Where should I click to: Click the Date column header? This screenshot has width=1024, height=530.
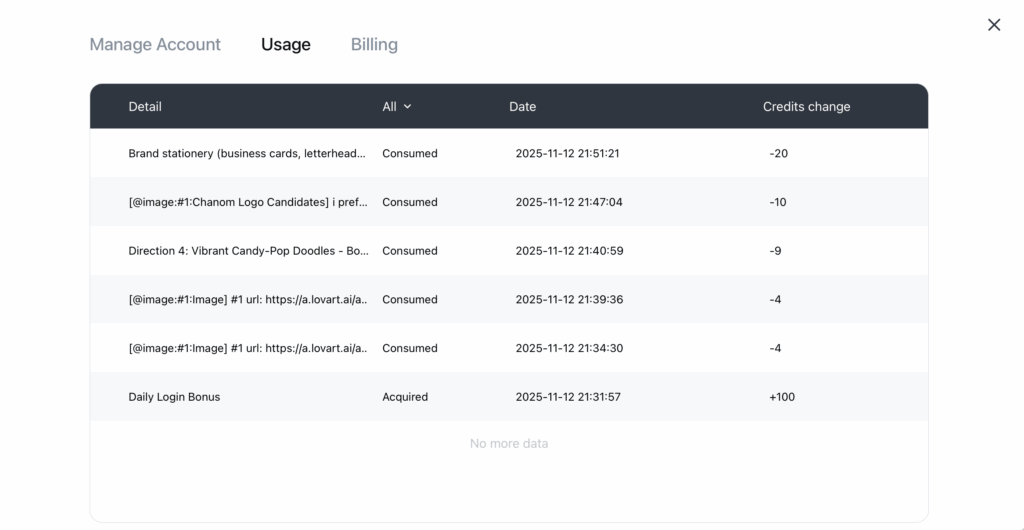(x=522, y=106)
